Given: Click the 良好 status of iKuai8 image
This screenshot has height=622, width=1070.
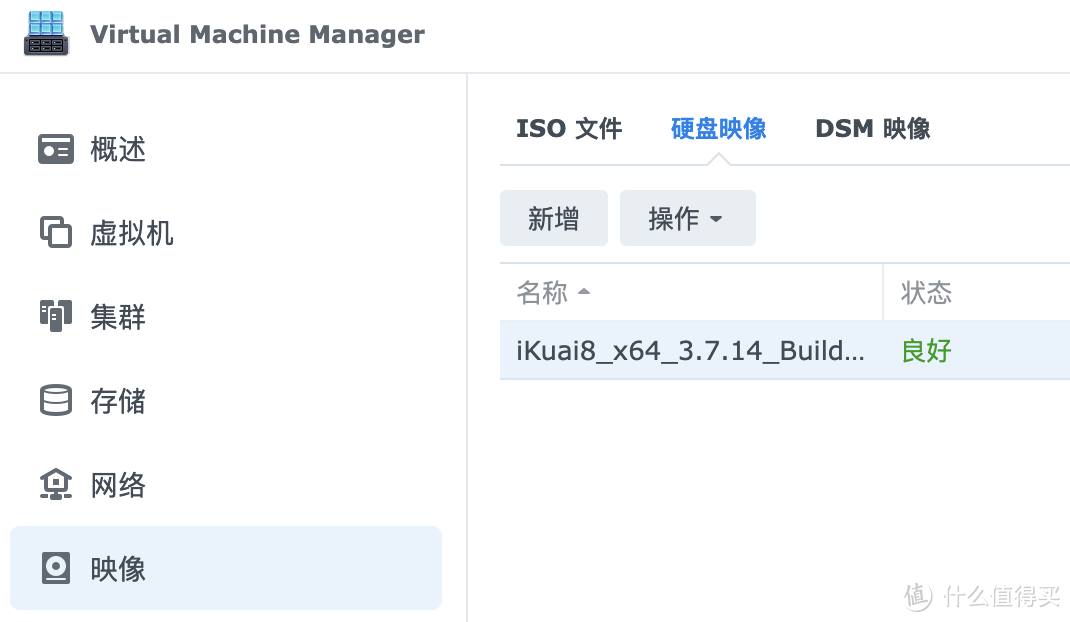Looking at the screenshot, I should click(926, 351).
